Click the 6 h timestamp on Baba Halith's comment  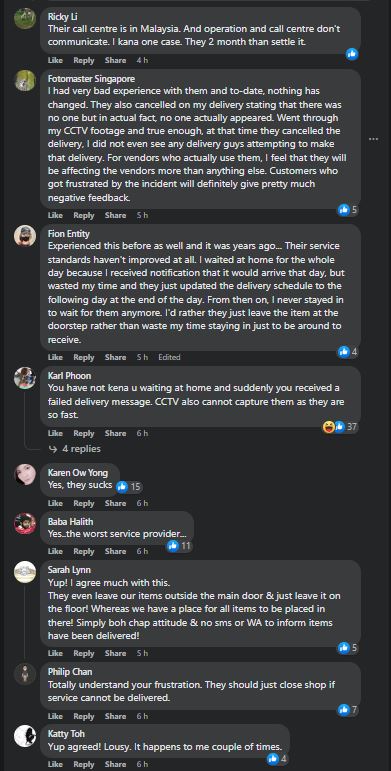[142, 551]
